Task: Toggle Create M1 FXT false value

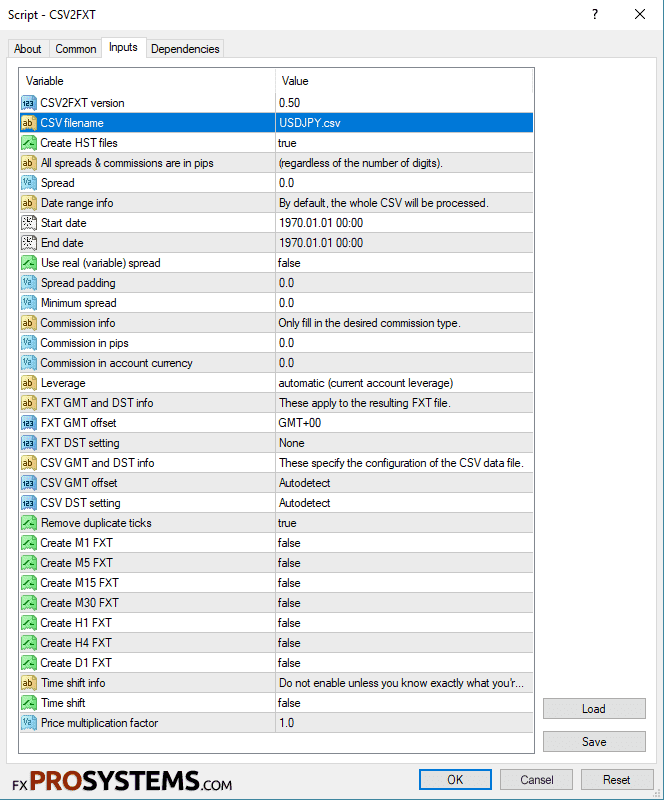Action: [x=404, y=543]
